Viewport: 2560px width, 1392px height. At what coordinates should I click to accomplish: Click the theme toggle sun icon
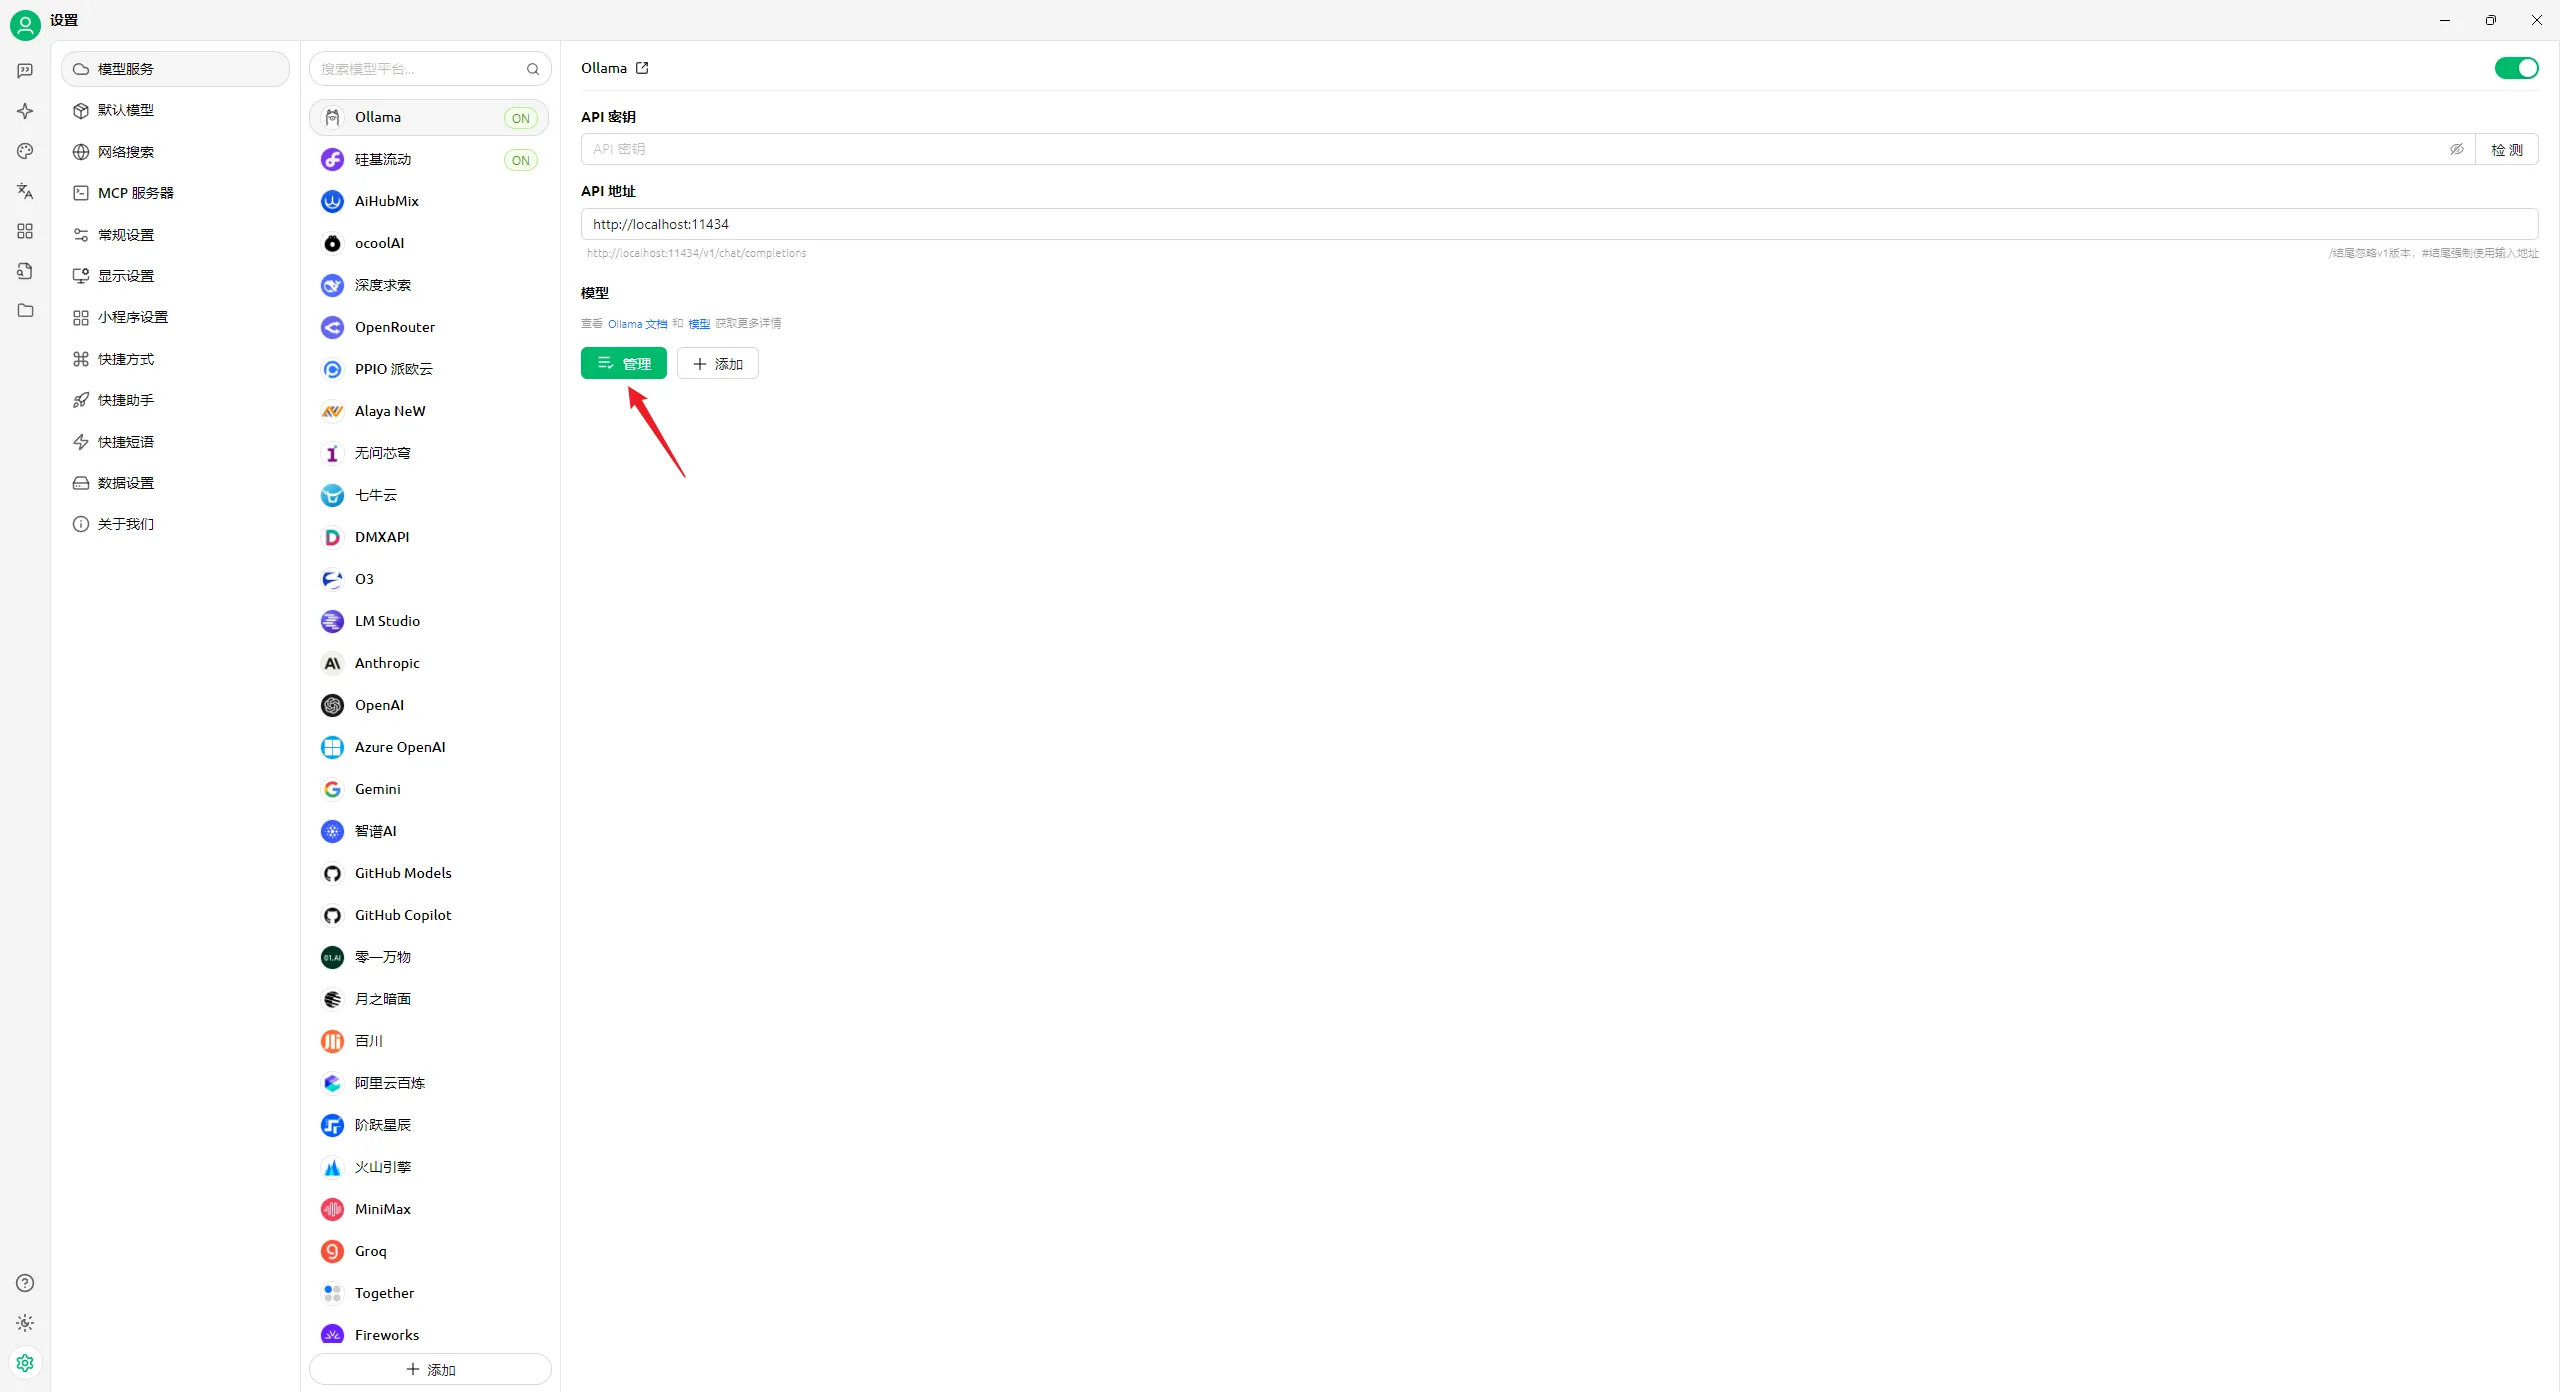(x=25, y=1323)
